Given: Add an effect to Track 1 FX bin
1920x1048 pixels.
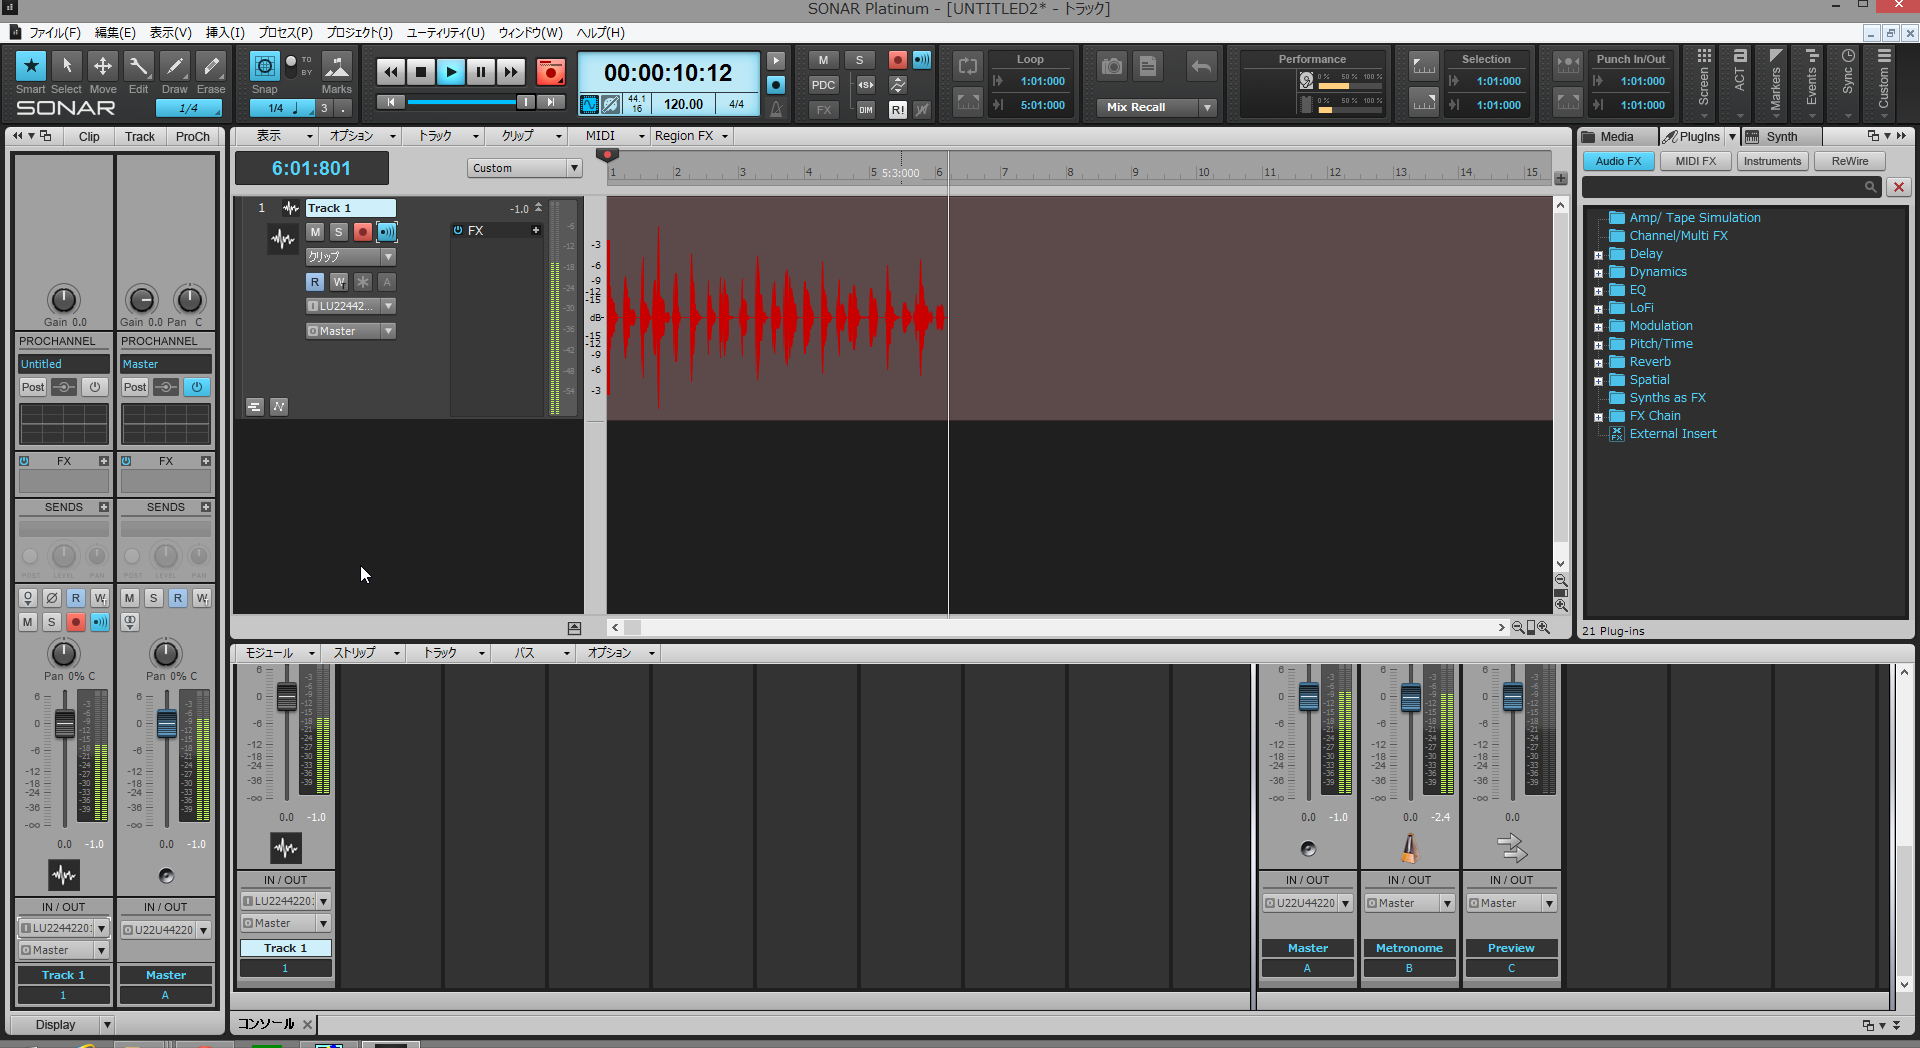Looking at the screenshot, I should [536, 230].
